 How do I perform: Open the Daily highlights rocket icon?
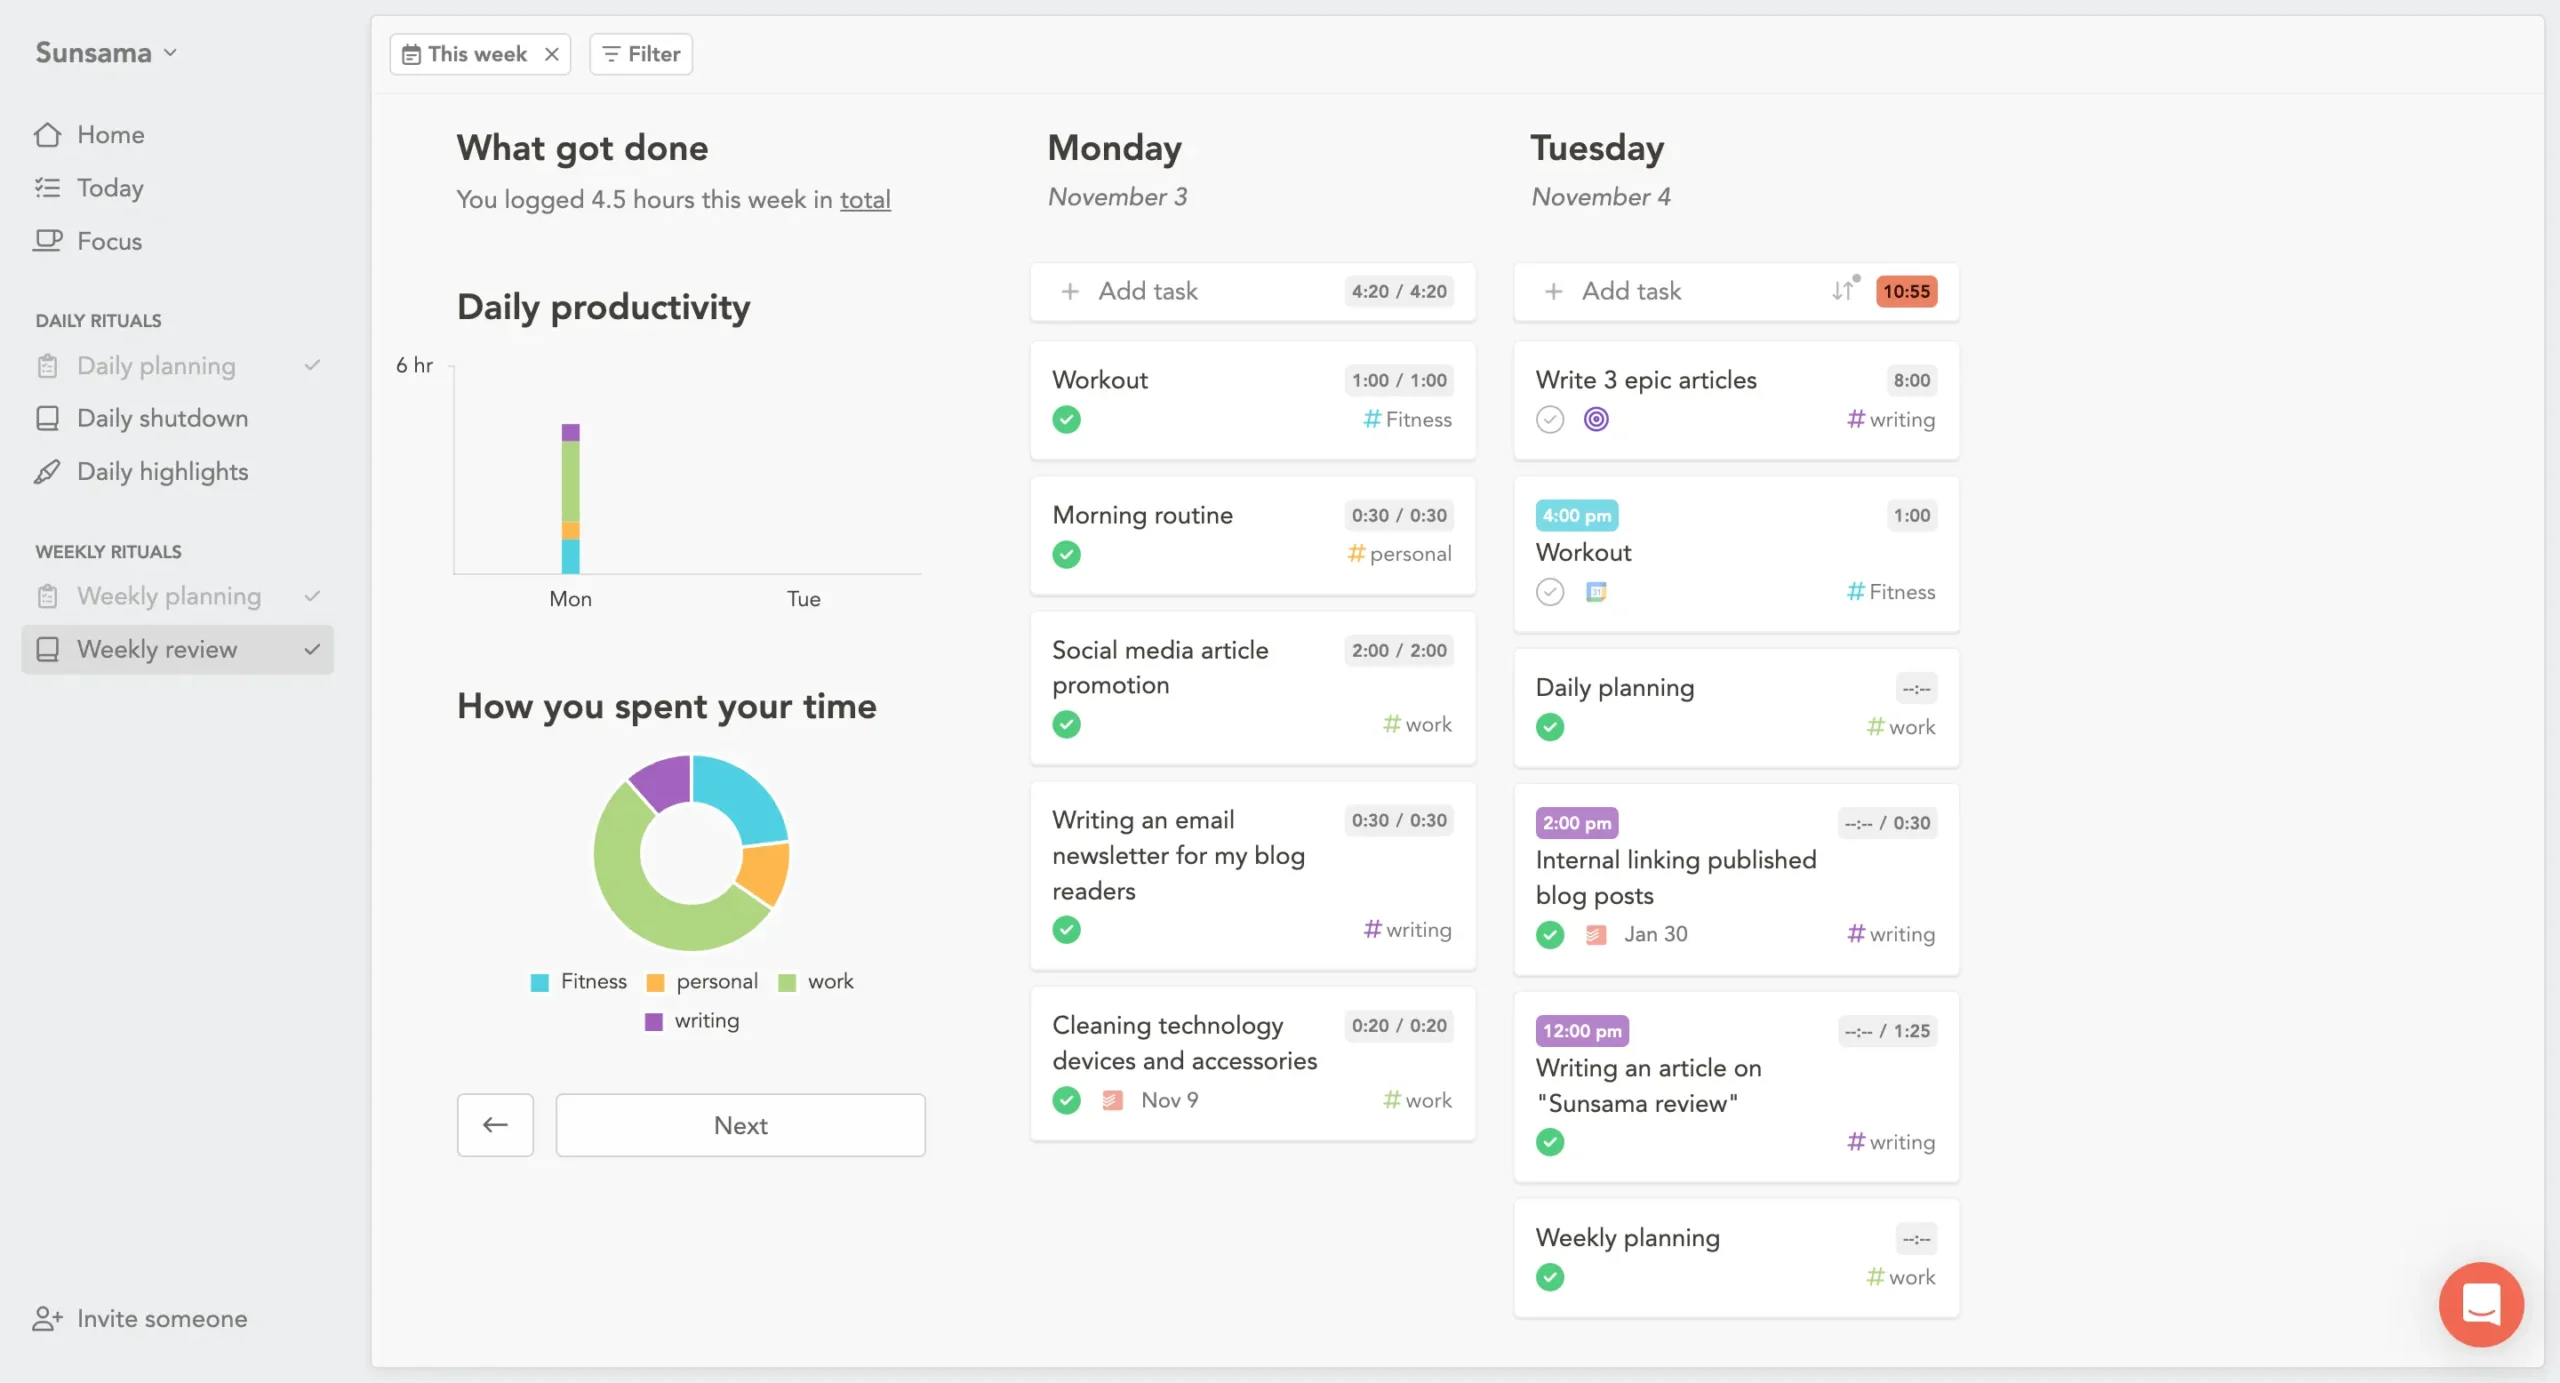click(x=47, y=471)
